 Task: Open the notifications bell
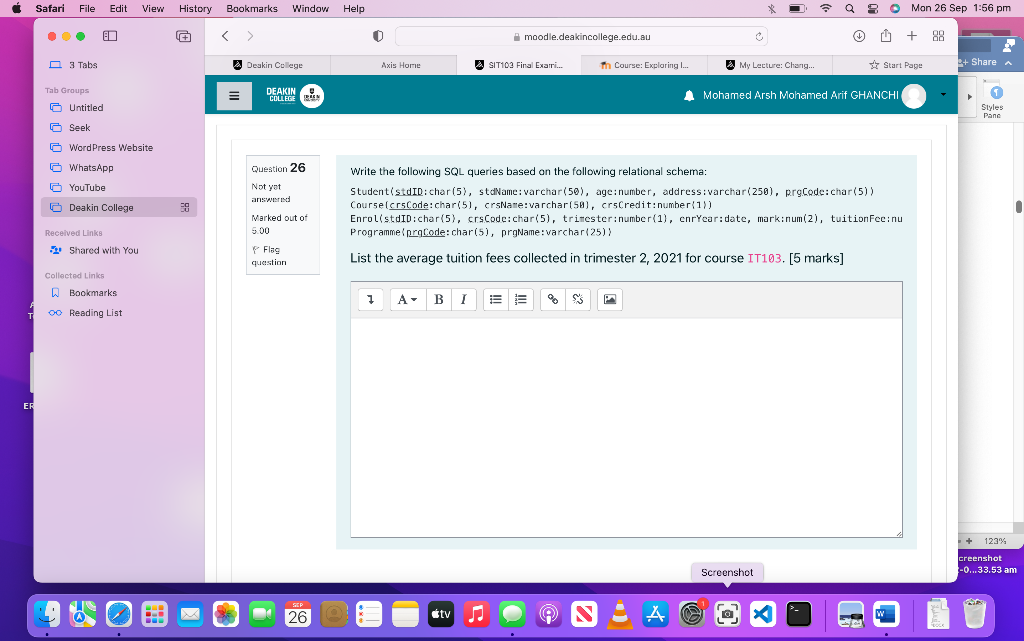688,96
